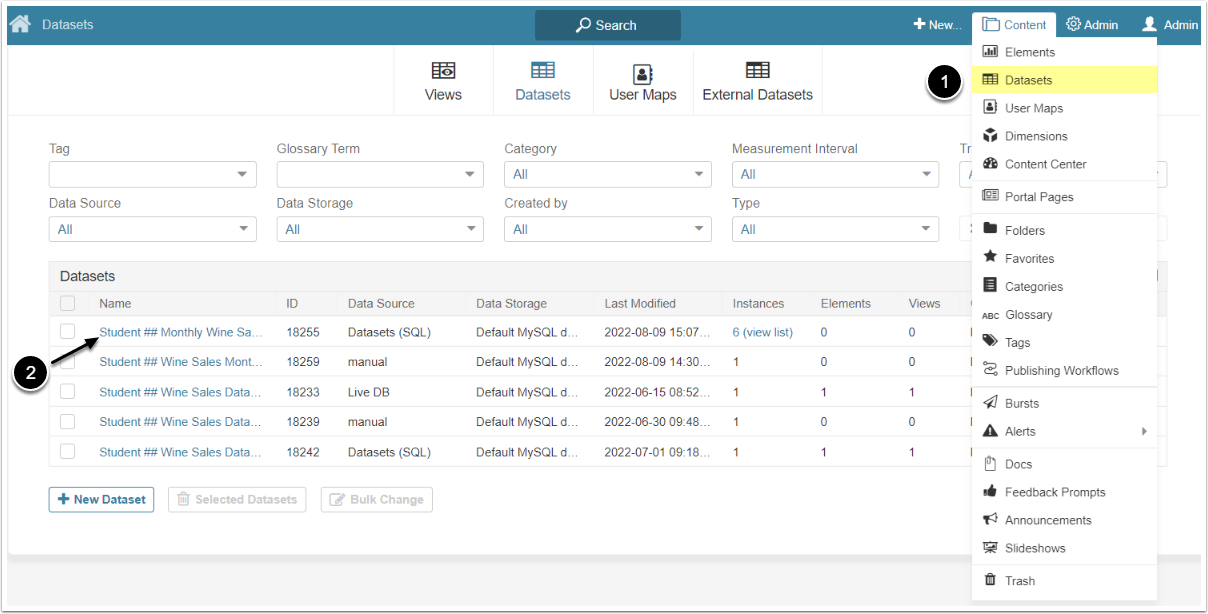The height and width of the screenshot is (614, 1208).
Task: Check the checkbox for dataset ID 18242
Action: point(67,452)
